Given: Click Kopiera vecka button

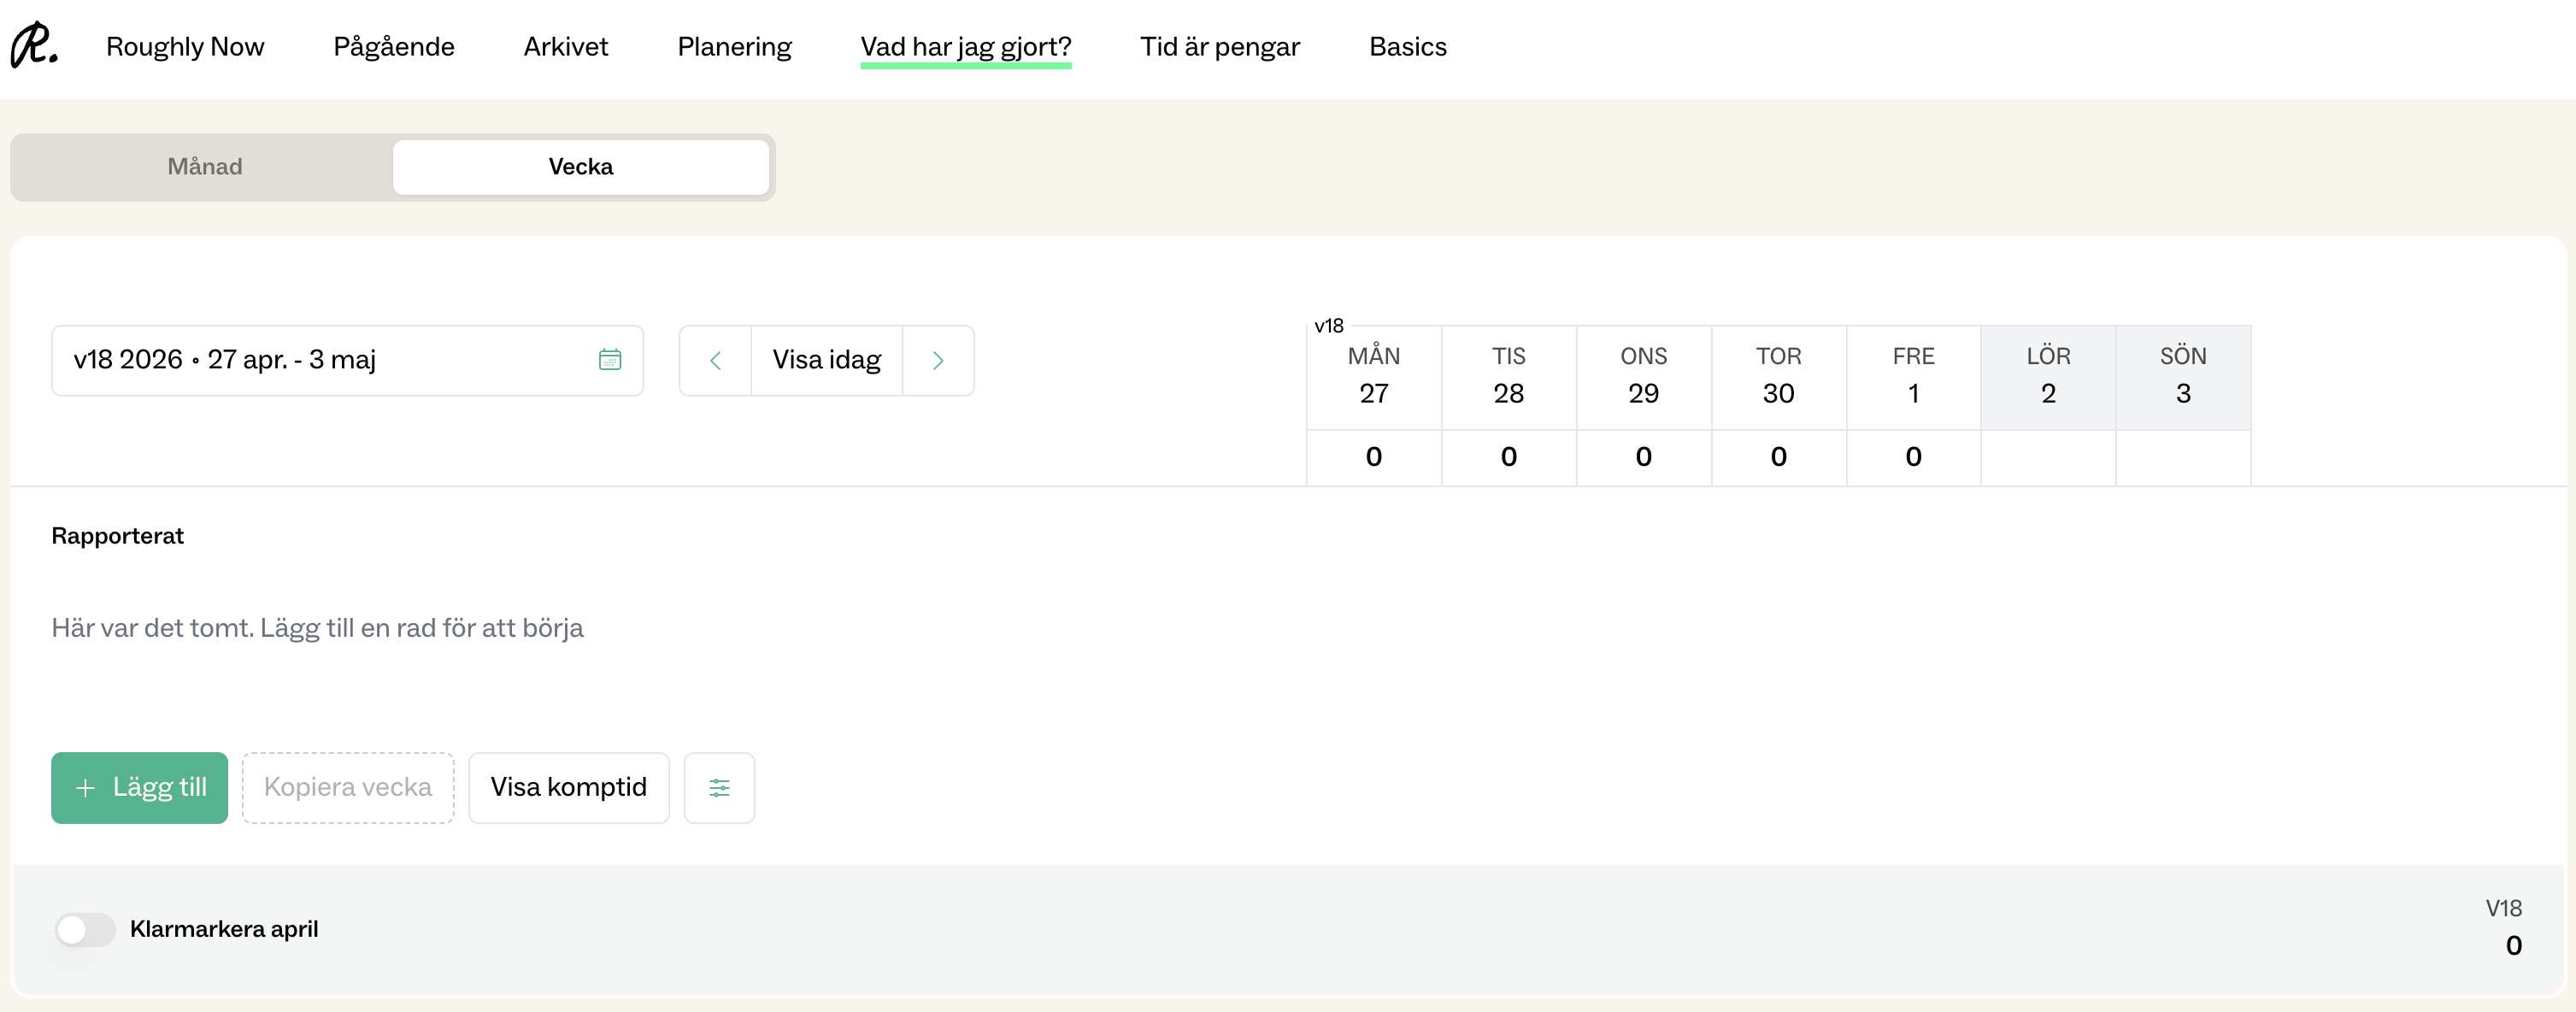Looking at the screenshot, I should pyautogui.click(x=347, y=788).
